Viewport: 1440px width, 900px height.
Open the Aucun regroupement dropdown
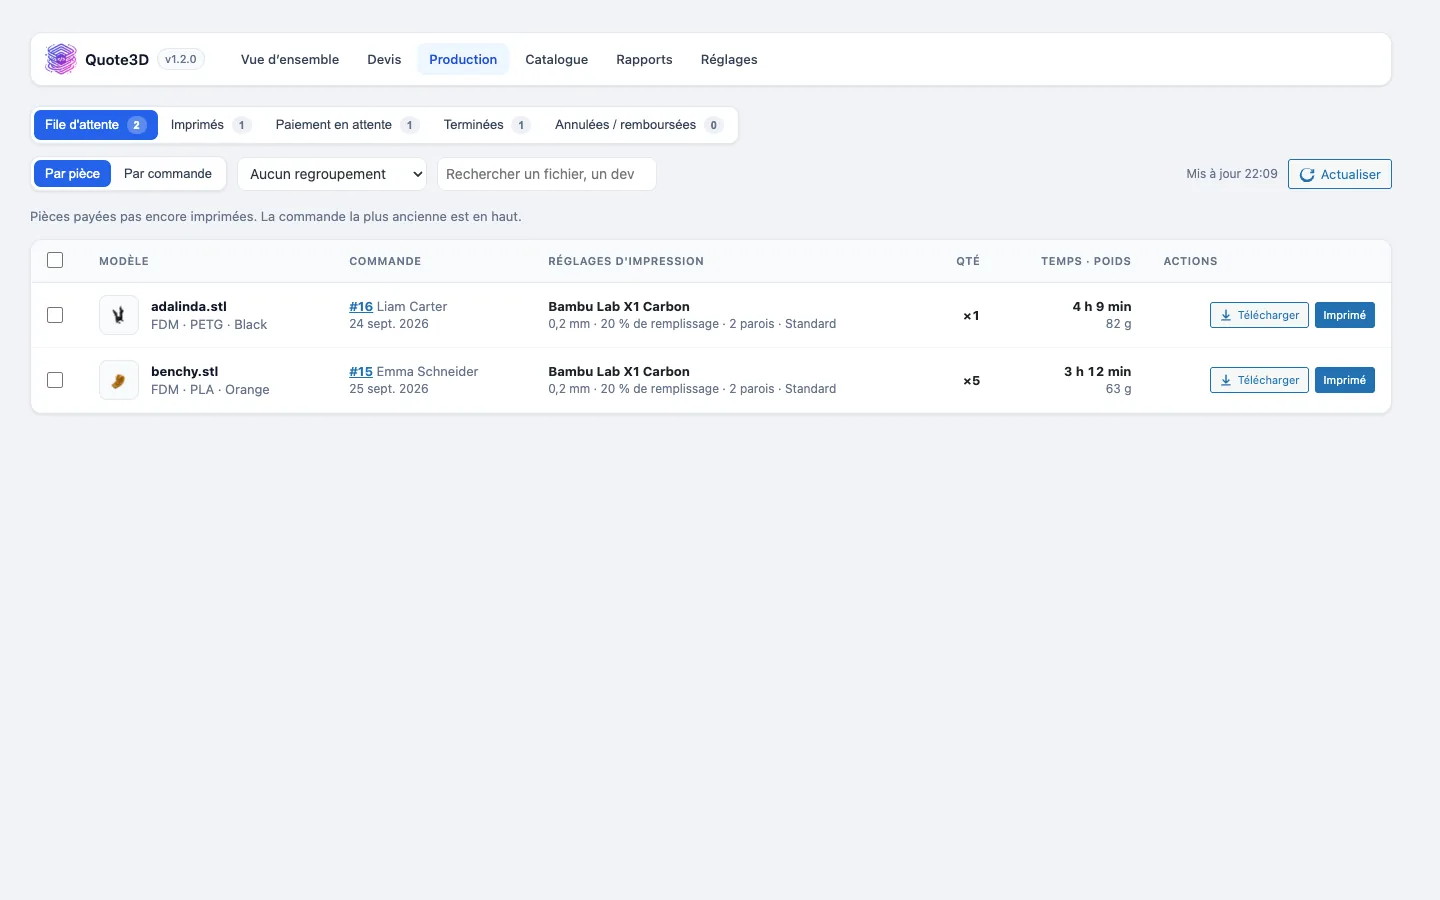point(332,174)
